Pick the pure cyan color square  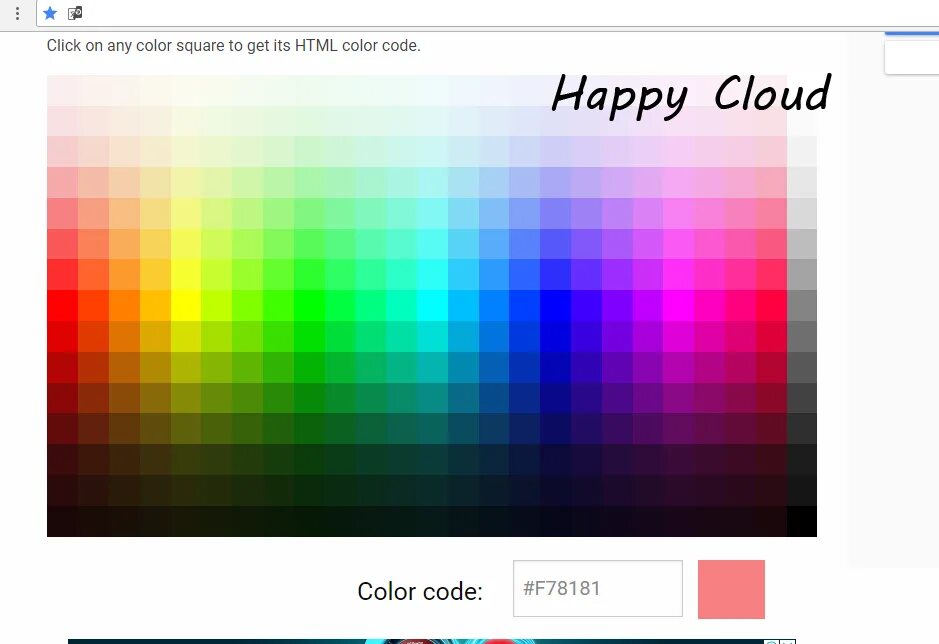coord(432,305)
